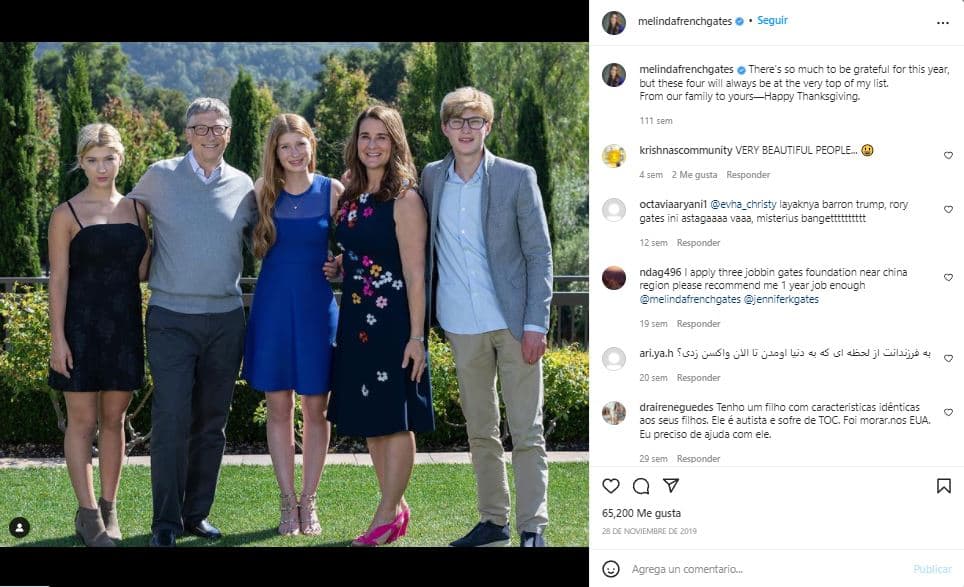
Task: Open melindafrenchgates header profile picture
Action: coord(614,22)
